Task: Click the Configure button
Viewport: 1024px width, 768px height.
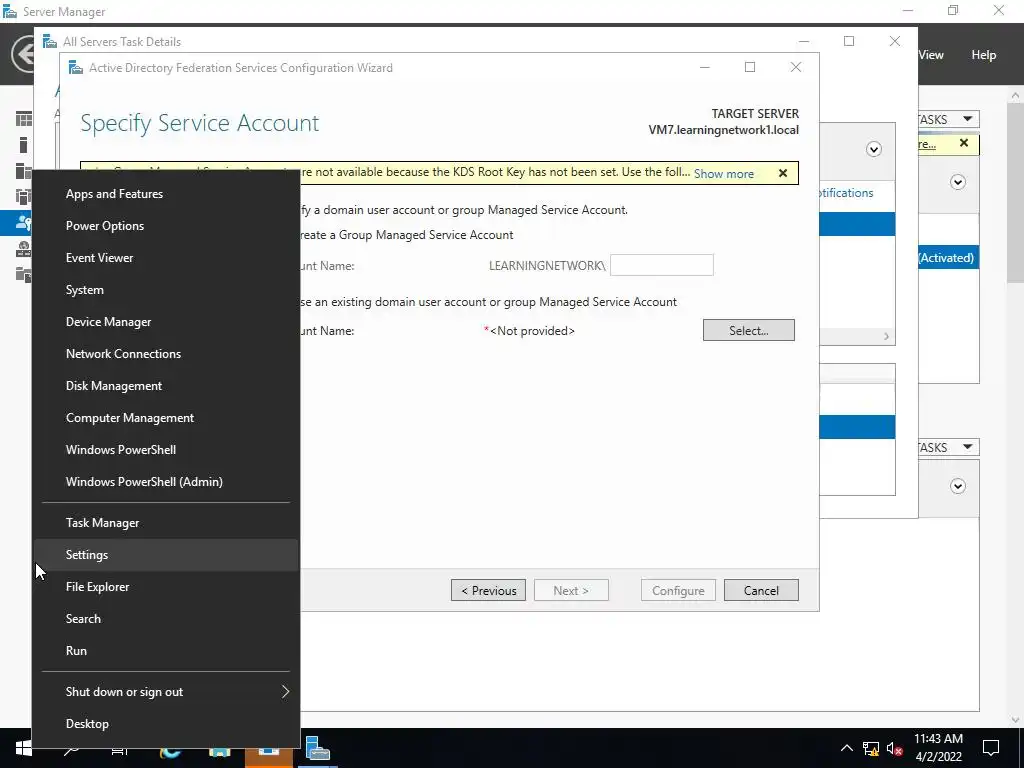Action: (679, 590)
